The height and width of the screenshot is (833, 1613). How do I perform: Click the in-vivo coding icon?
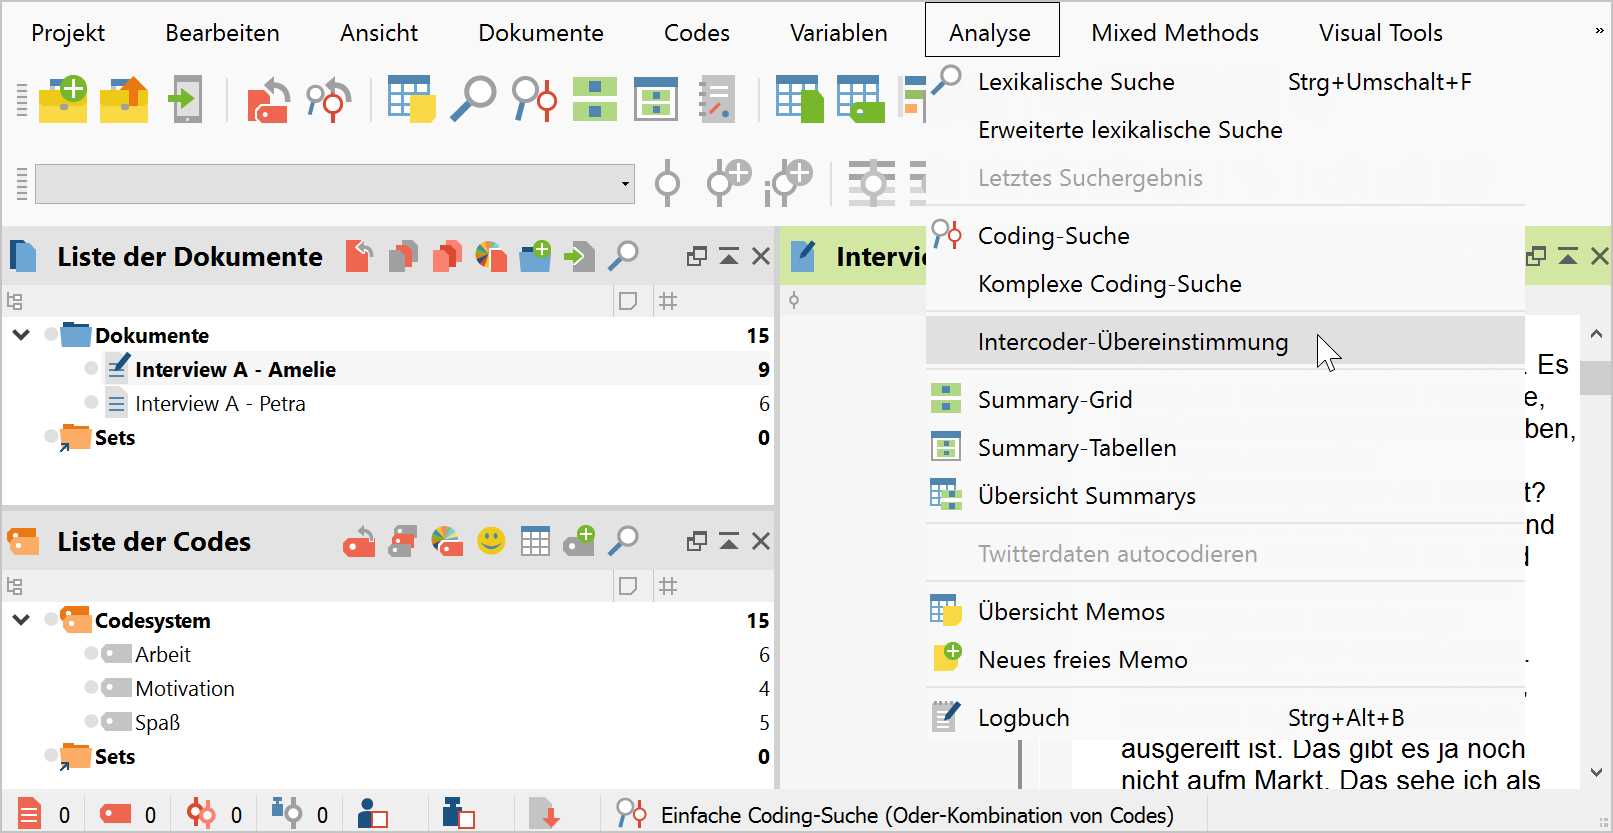click(789, 183)
